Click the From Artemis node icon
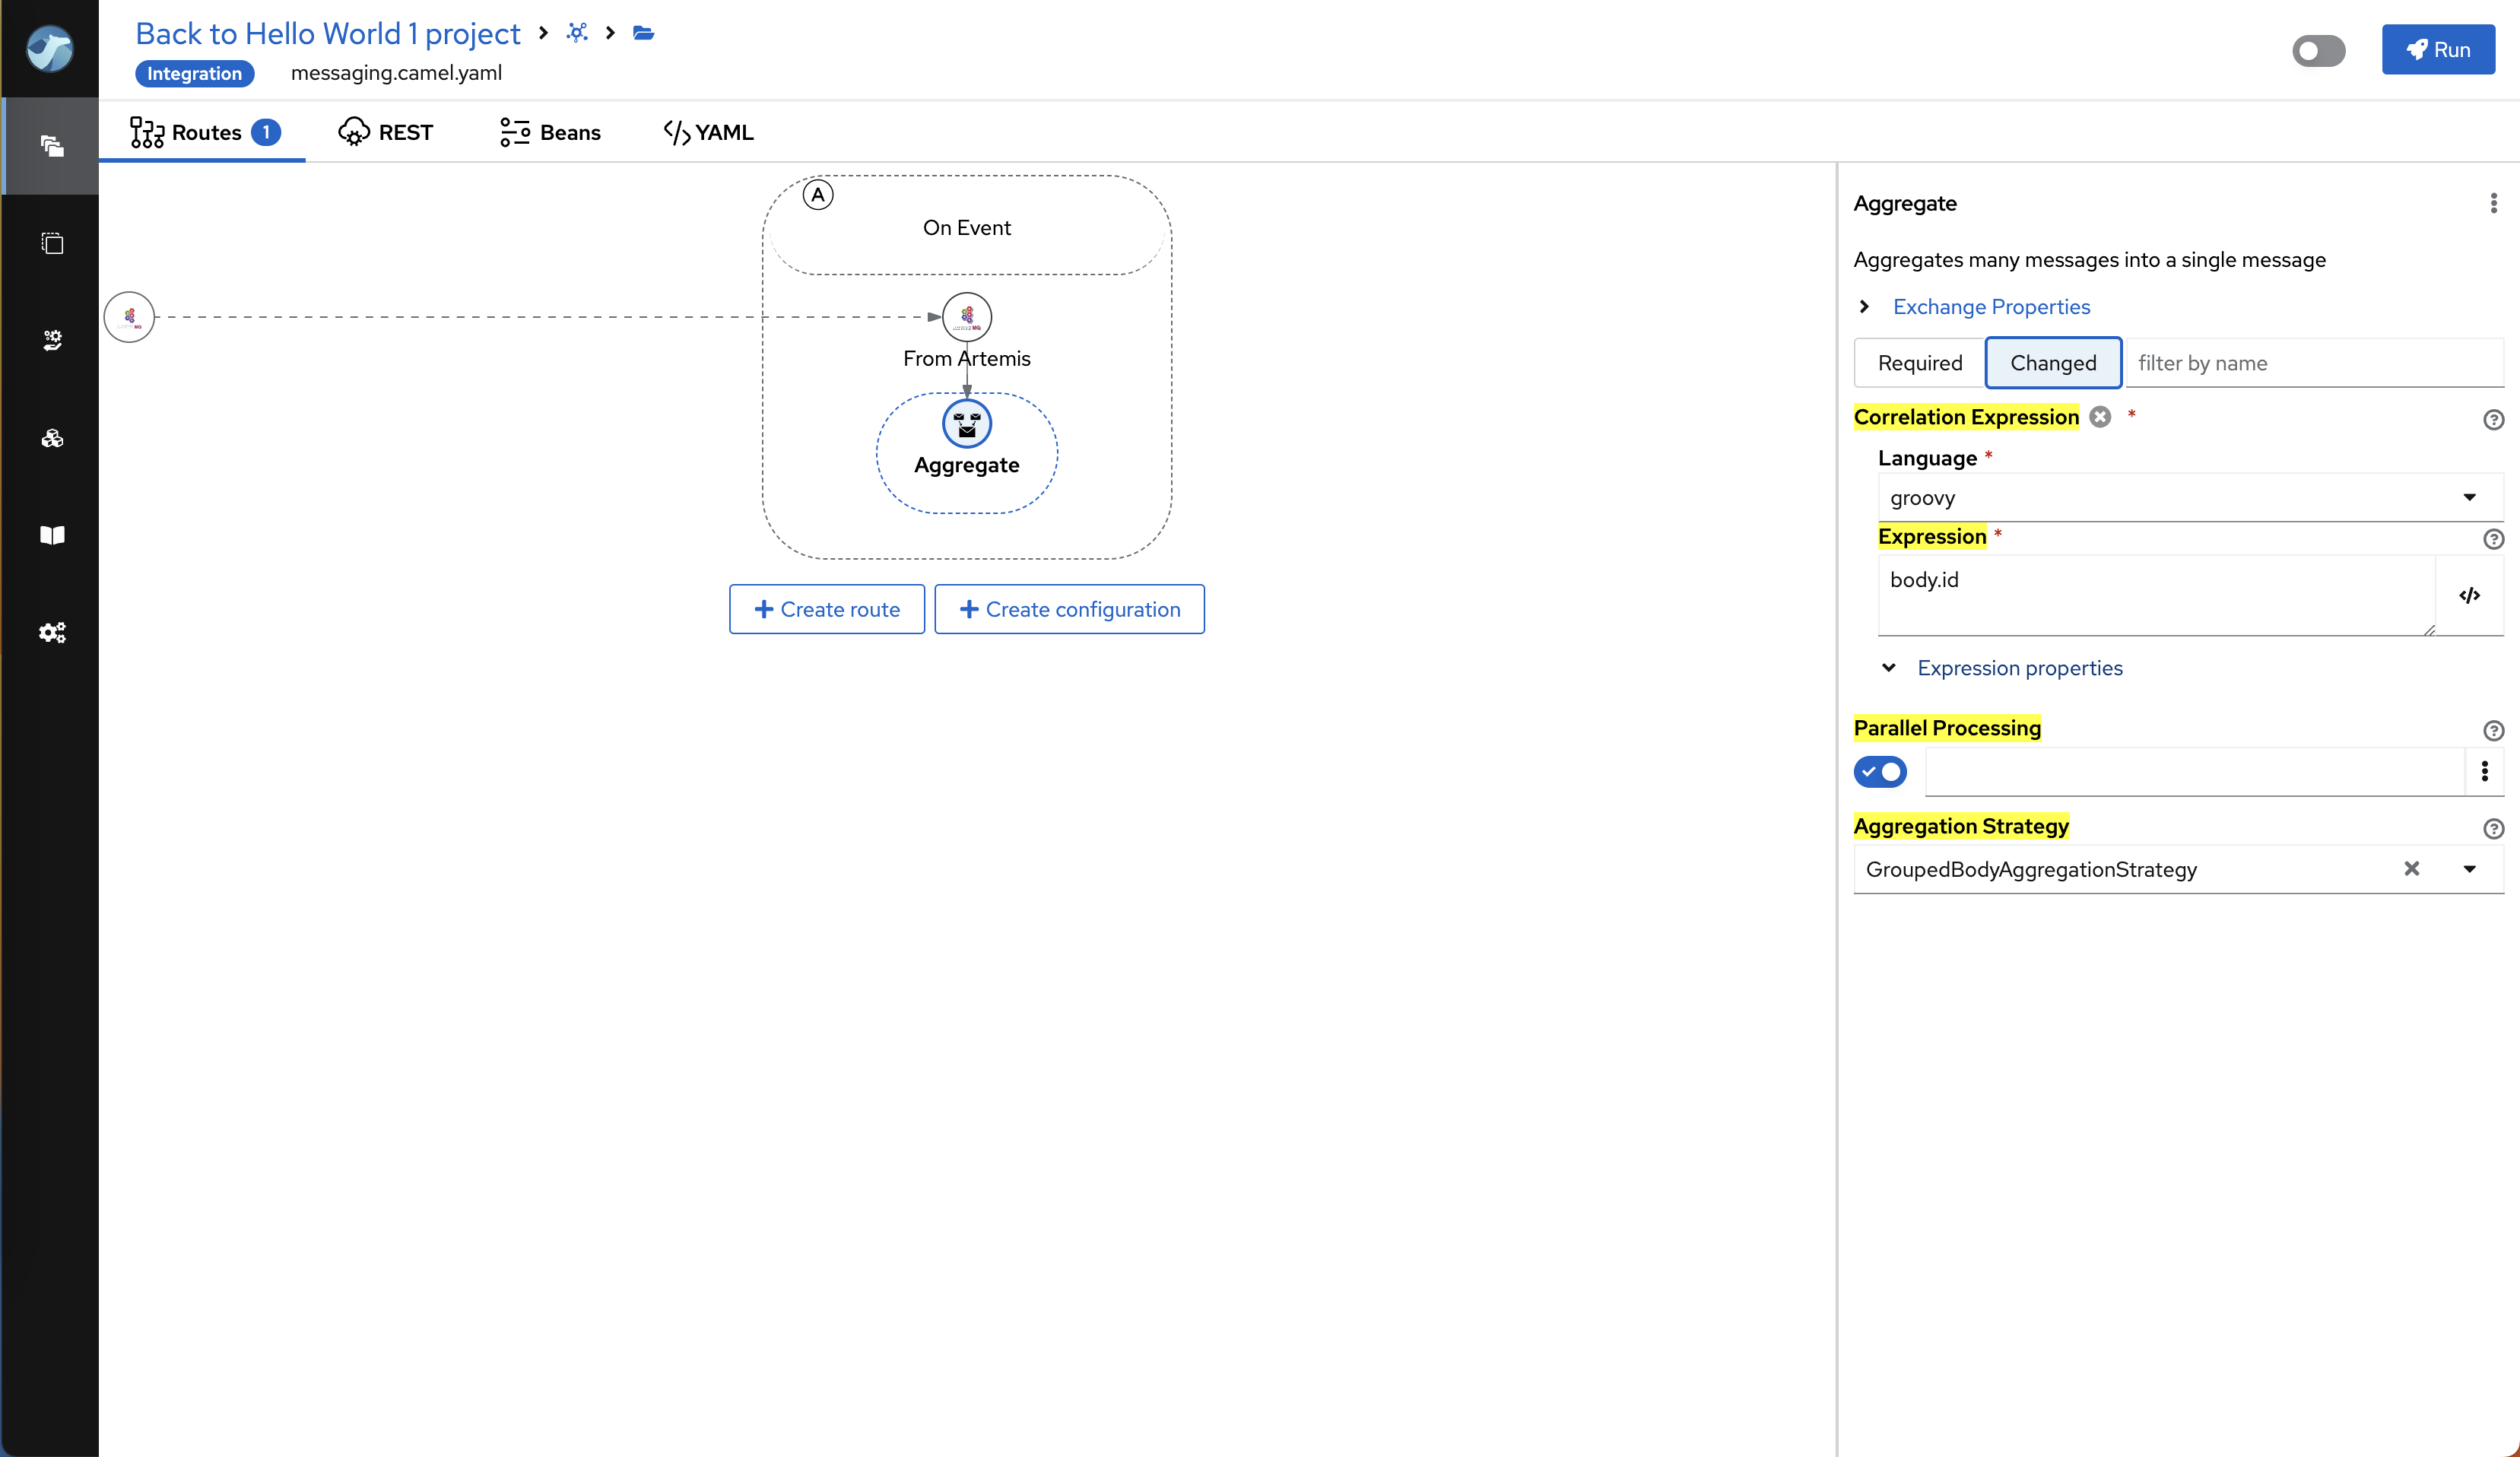 click(x=966, y=317)
